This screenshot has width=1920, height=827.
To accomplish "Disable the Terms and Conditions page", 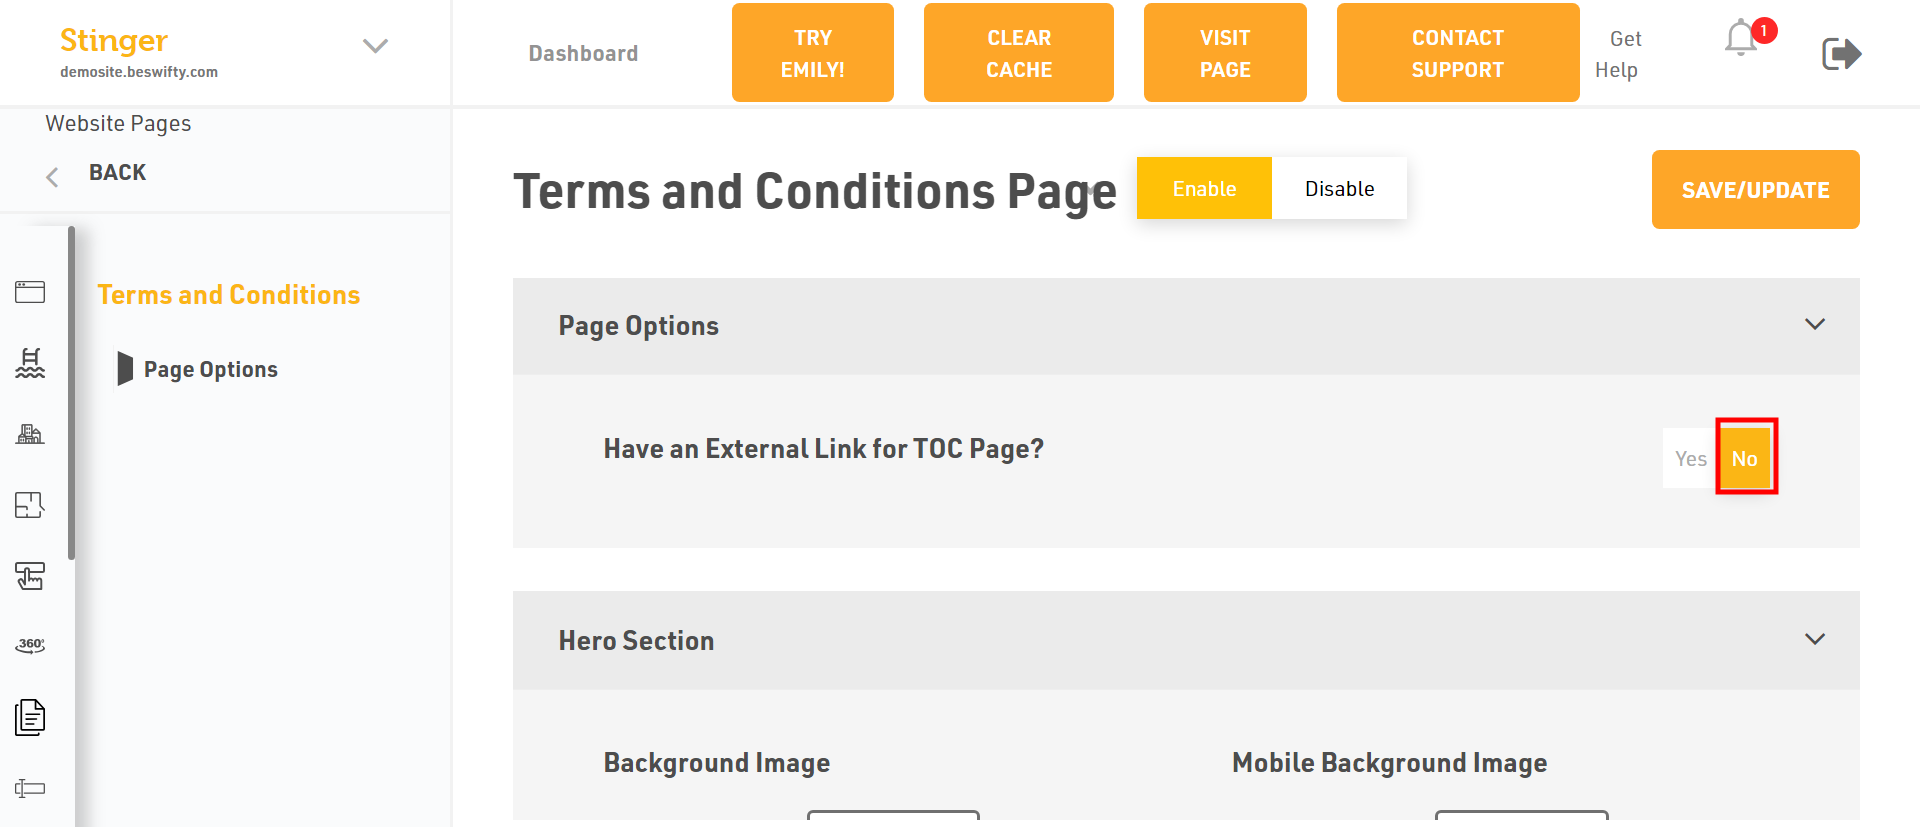I will pyautogui.click(x=1339, y=188).
